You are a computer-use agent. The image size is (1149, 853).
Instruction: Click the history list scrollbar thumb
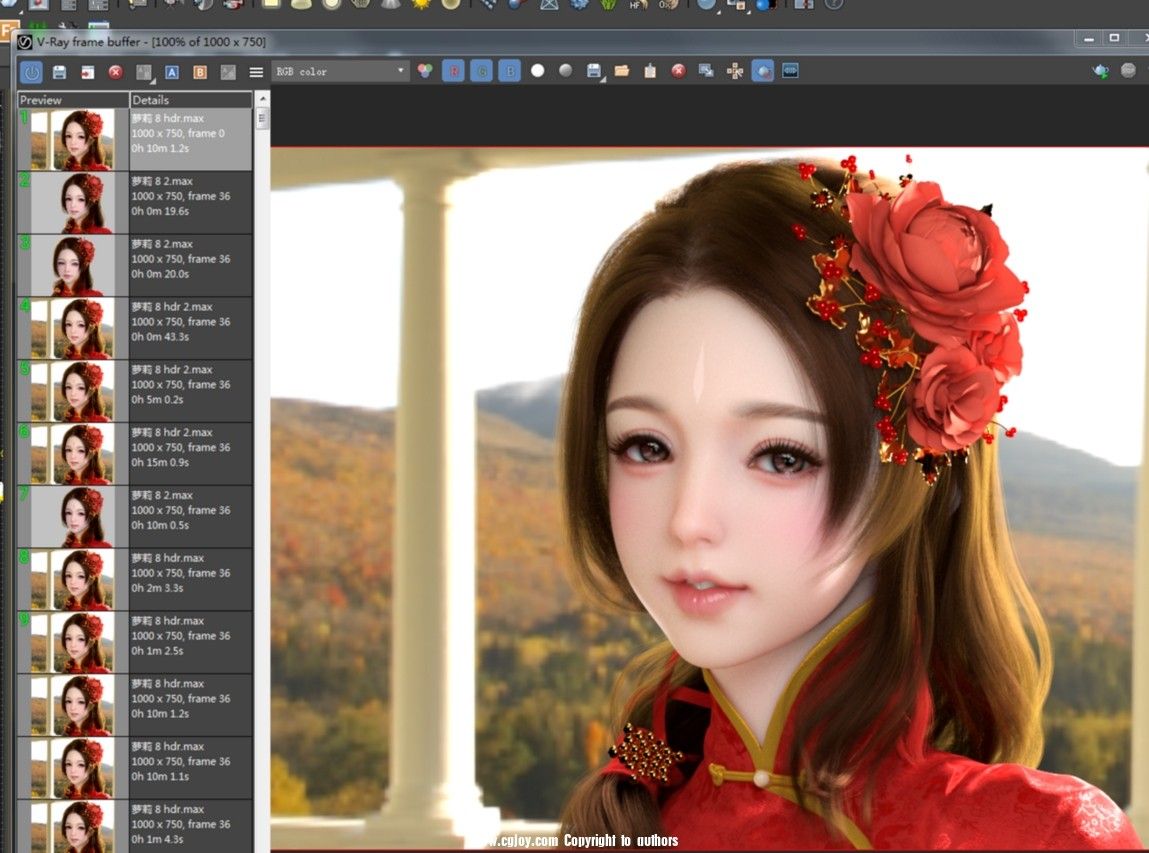[262, 119]
